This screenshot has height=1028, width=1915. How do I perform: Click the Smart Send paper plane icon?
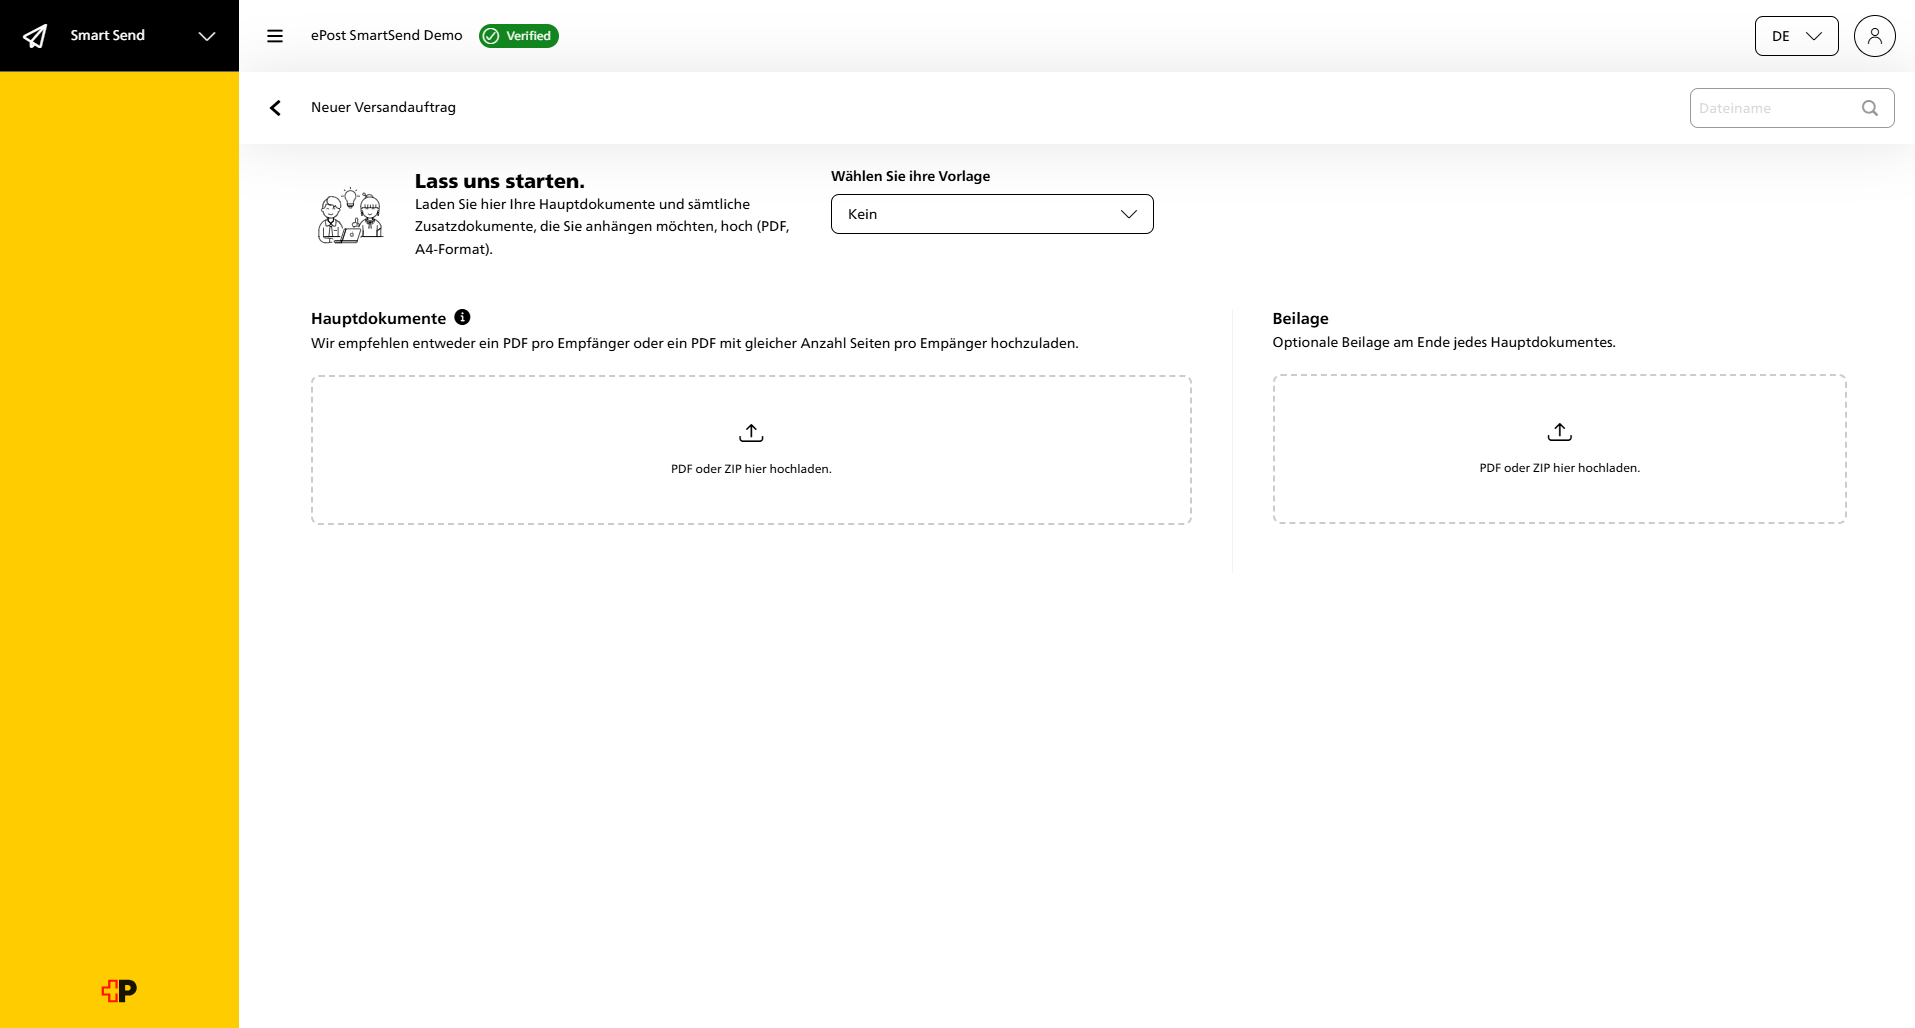click(x=35, y=36)
